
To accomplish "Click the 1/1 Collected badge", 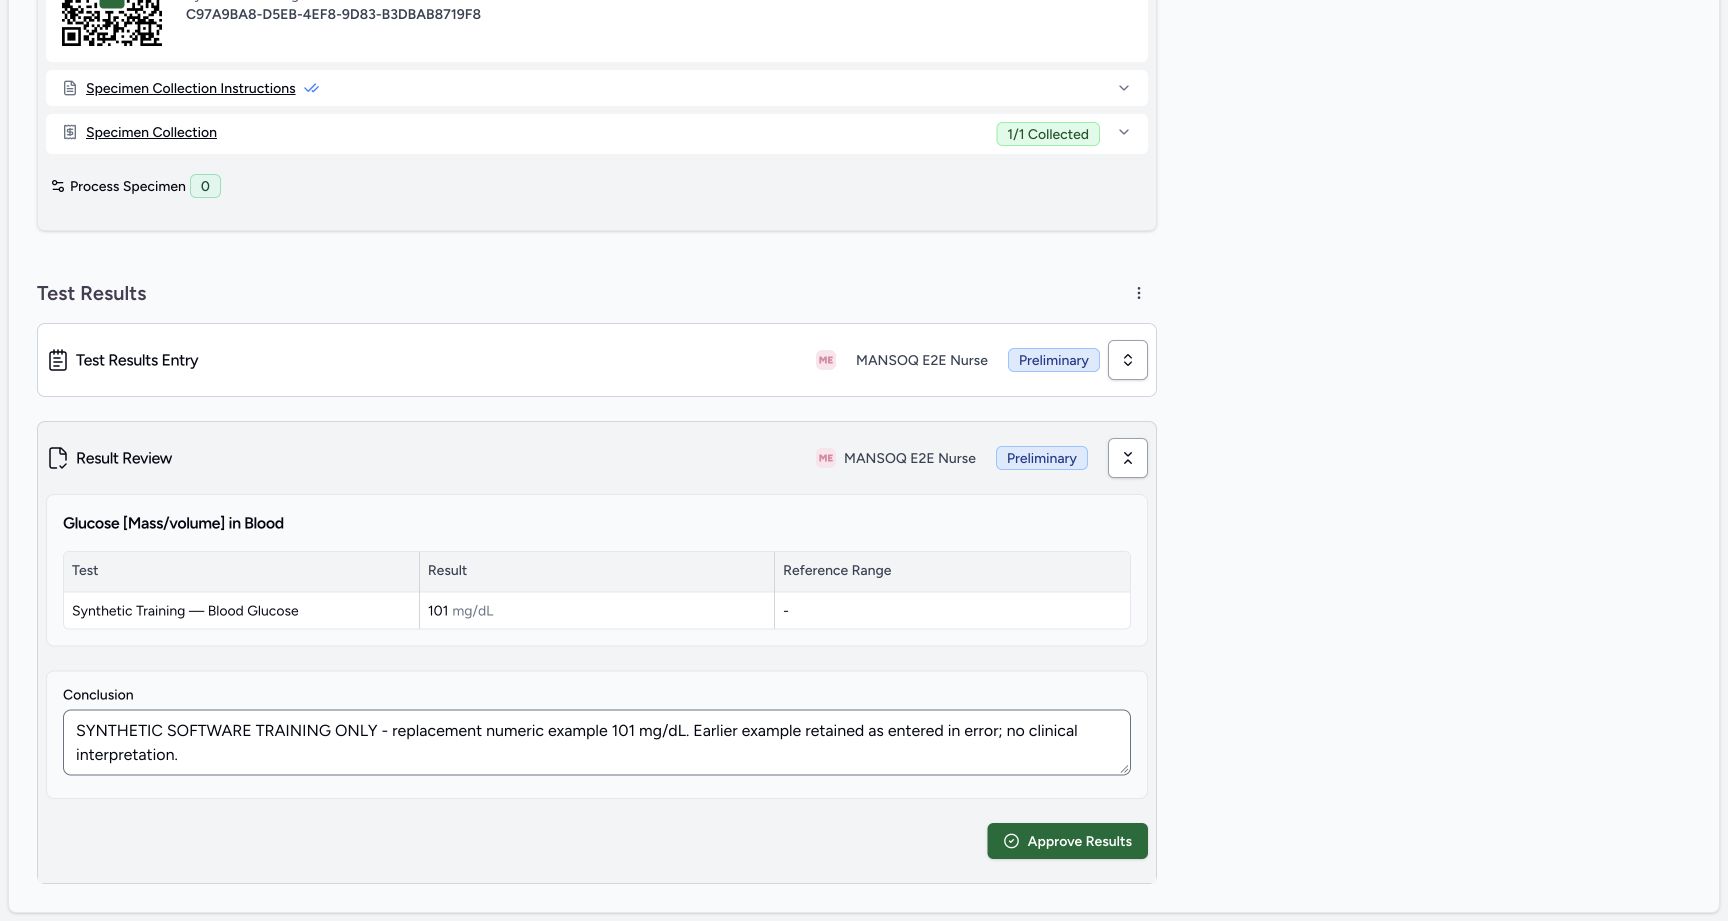I will 1048,134.
